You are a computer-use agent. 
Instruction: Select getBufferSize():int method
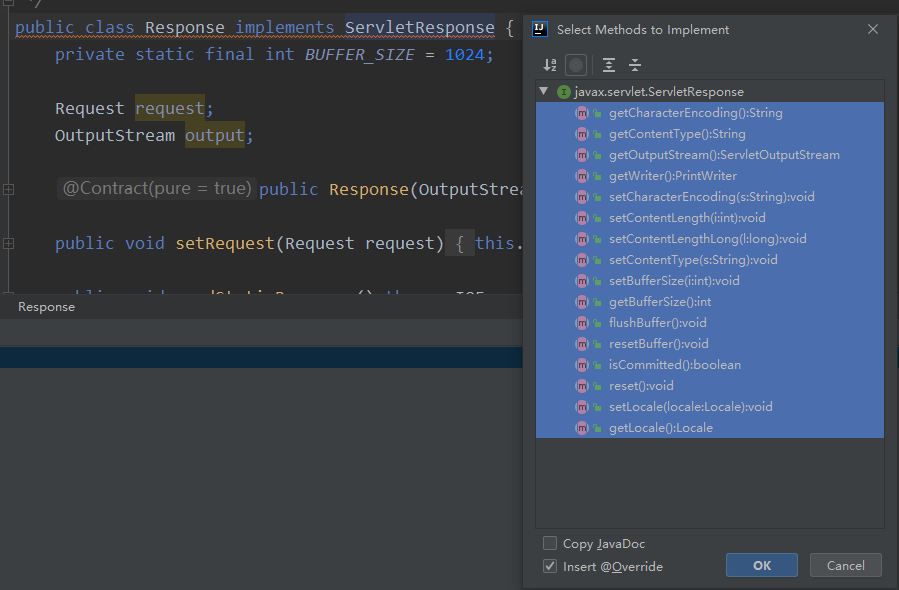pyautogui.click(x=710, y=302)
